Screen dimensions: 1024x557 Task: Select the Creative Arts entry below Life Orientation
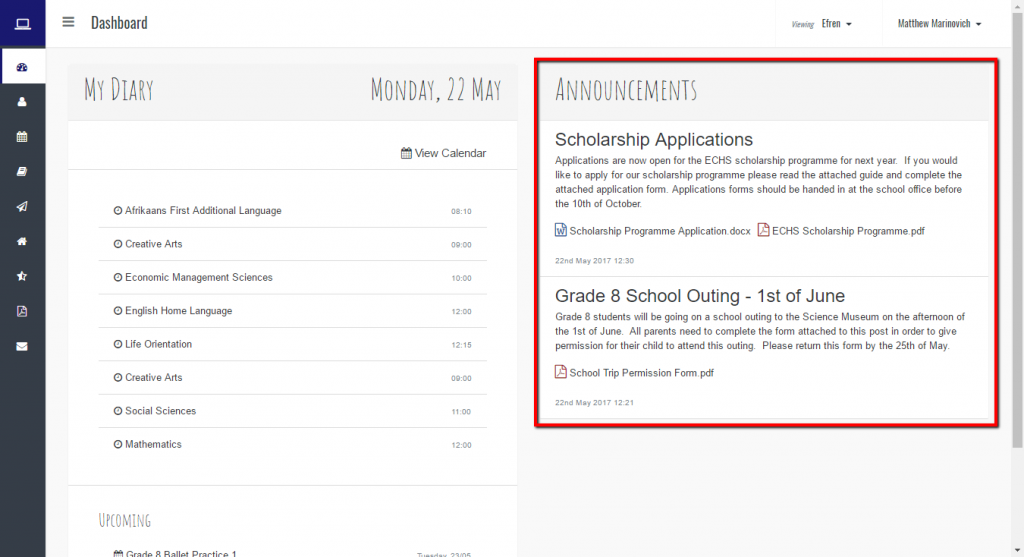(293, 377)
